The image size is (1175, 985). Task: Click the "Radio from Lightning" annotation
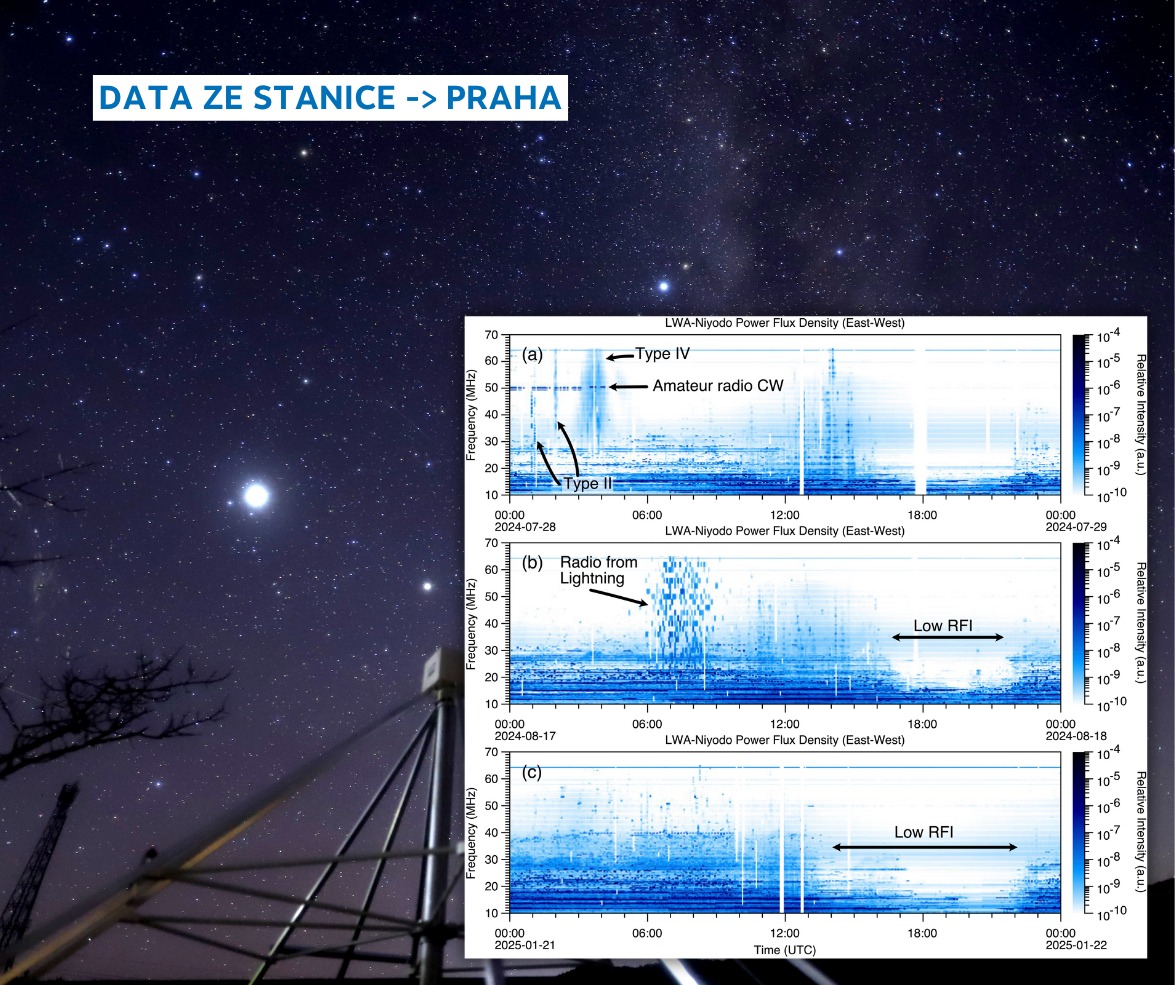[598, 570]
